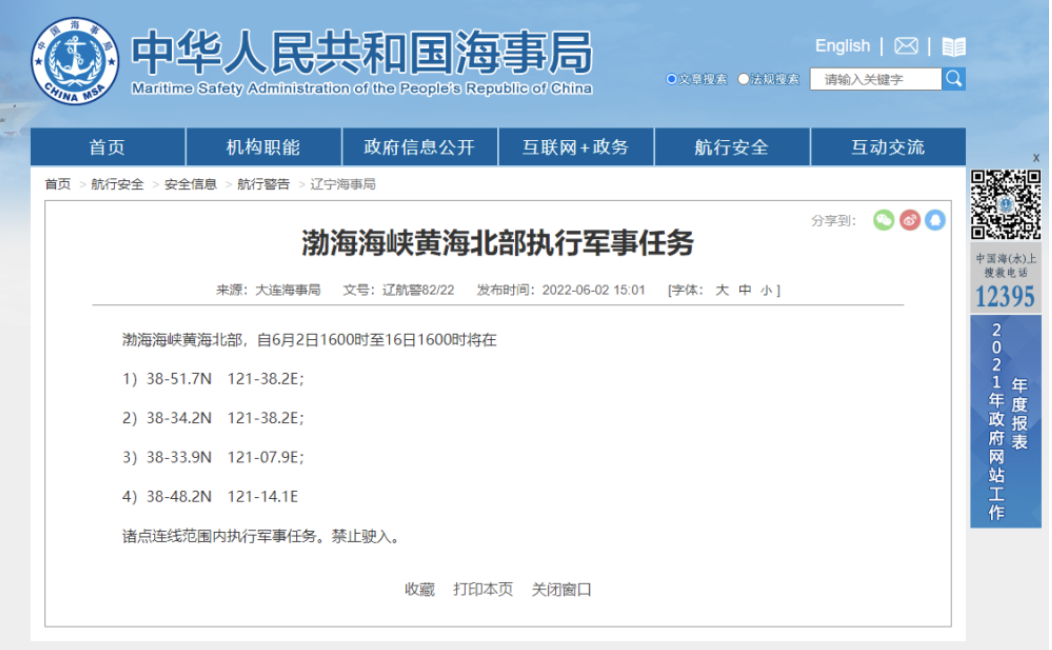Open the 互联网+政务 navigation menu

(x=575, y=147)
